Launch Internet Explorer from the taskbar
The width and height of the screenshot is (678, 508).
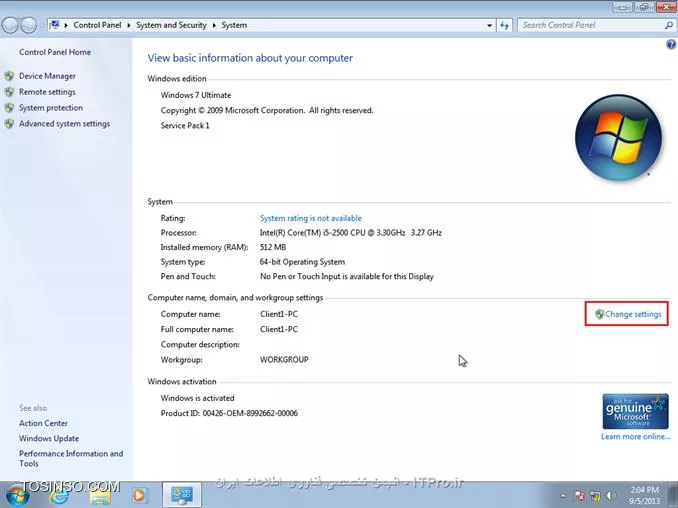tap(59, 495)
